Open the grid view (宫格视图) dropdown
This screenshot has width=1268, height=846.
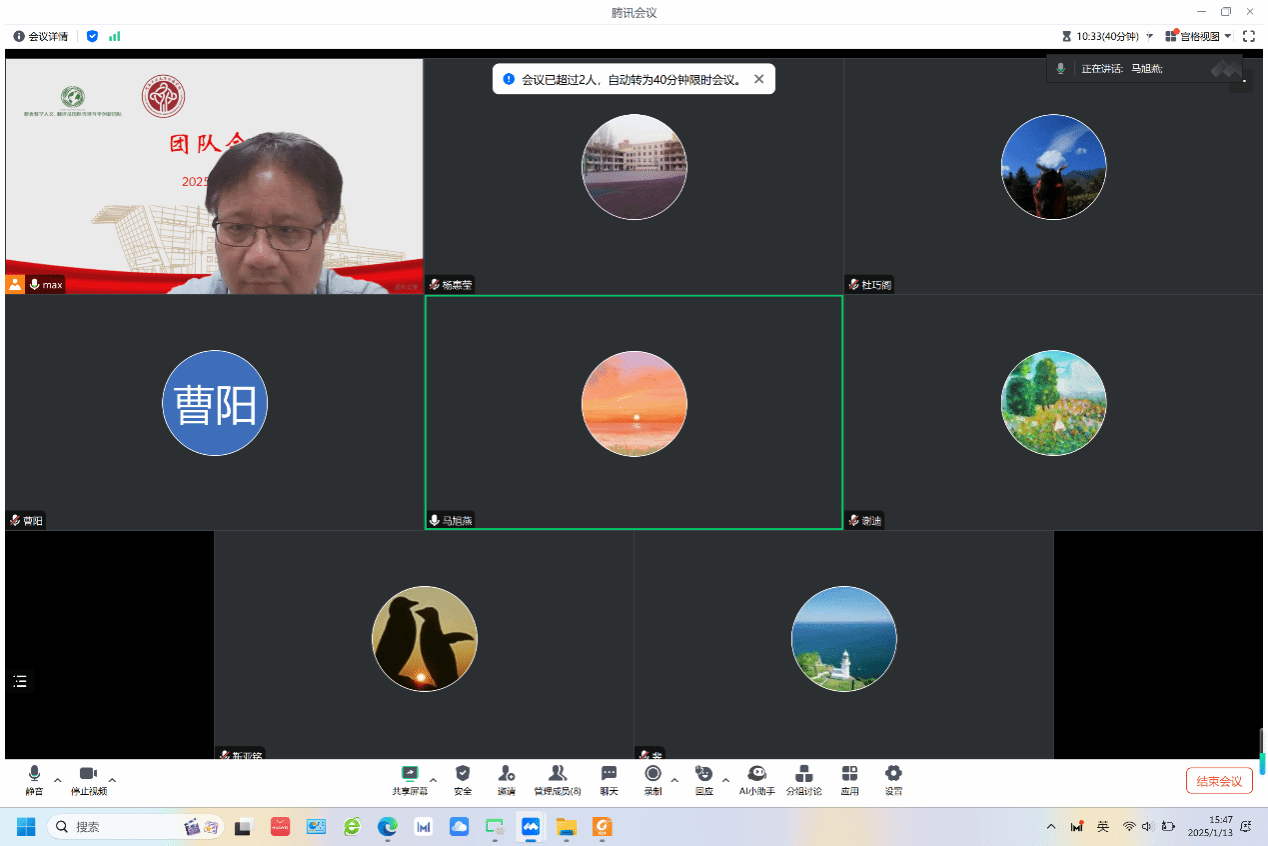tap(1198, 36)
